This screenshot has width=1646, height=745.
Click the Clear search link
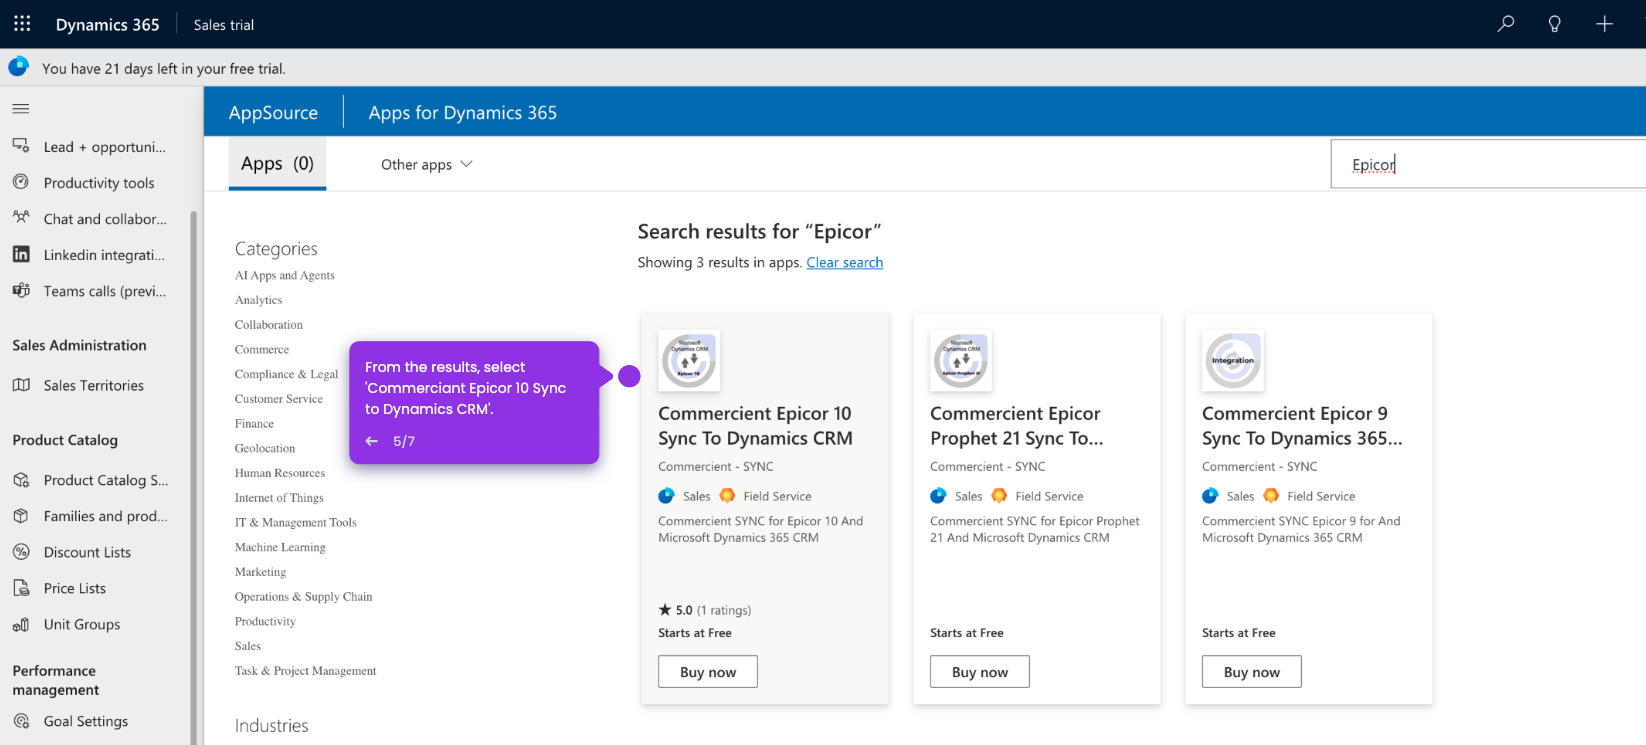tap(845, 262)
